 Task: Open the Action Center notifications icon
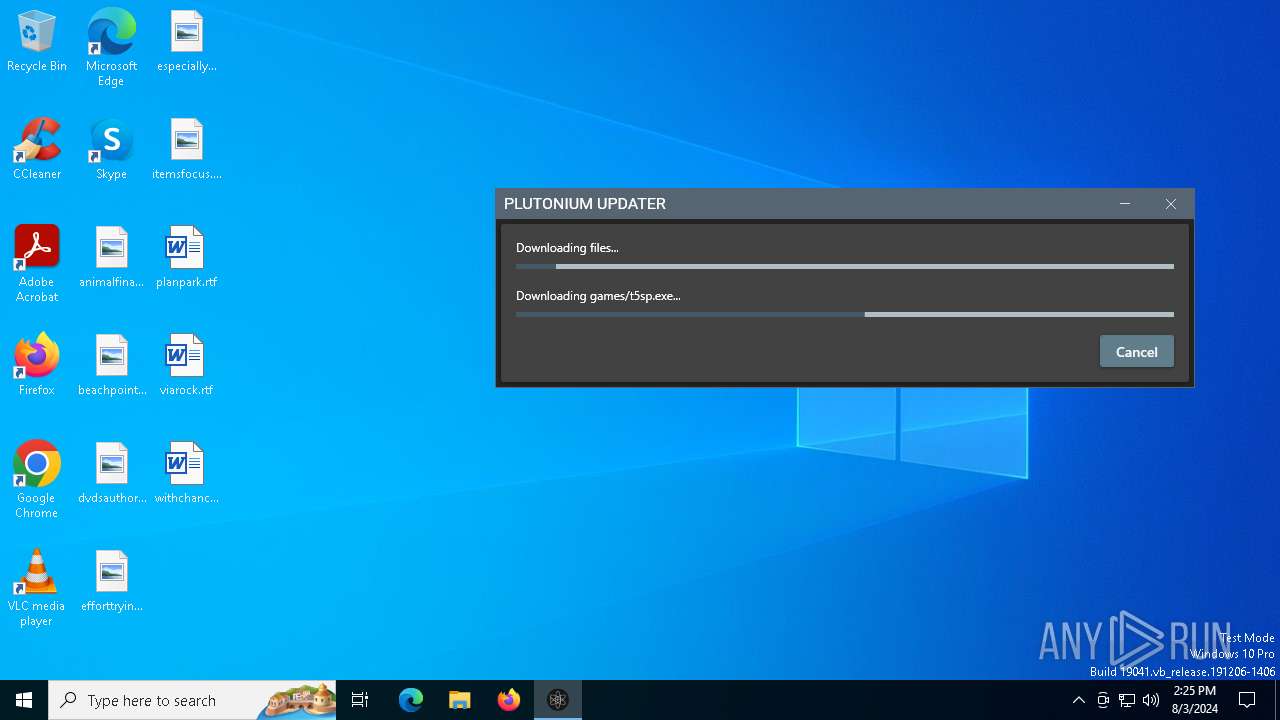[1247, 700]
